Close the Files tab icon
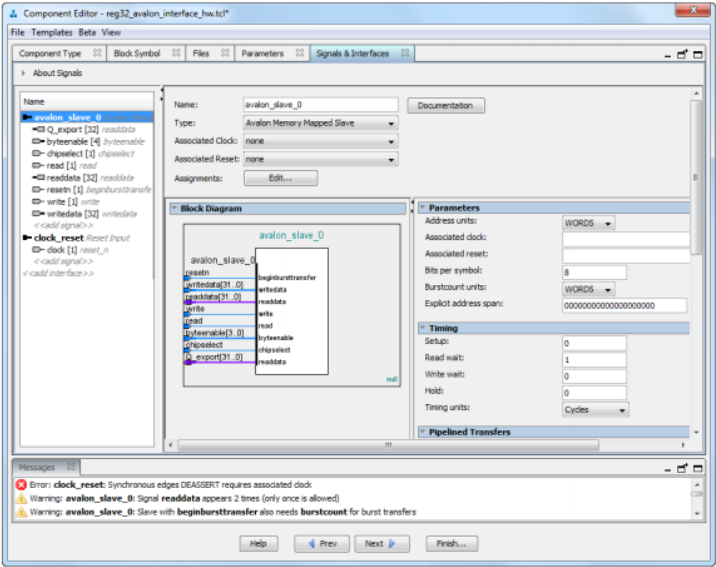This screenshot has height=567, width=716. (x=225, y=53)
